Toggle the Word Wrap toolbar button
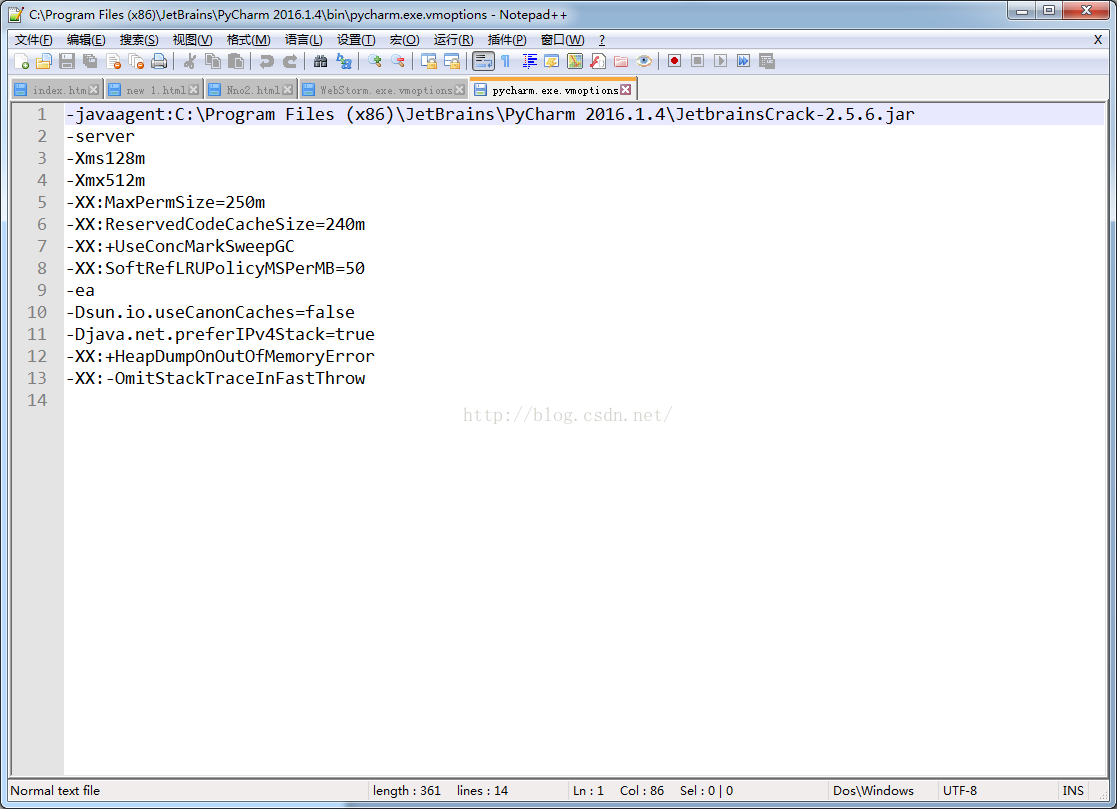 coord(483,62)
